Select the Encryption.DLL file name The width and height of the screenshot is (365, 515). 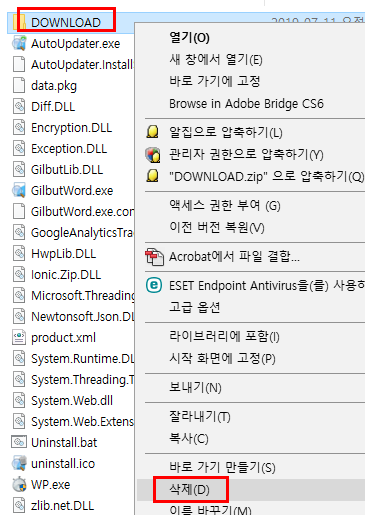(71, 128)
